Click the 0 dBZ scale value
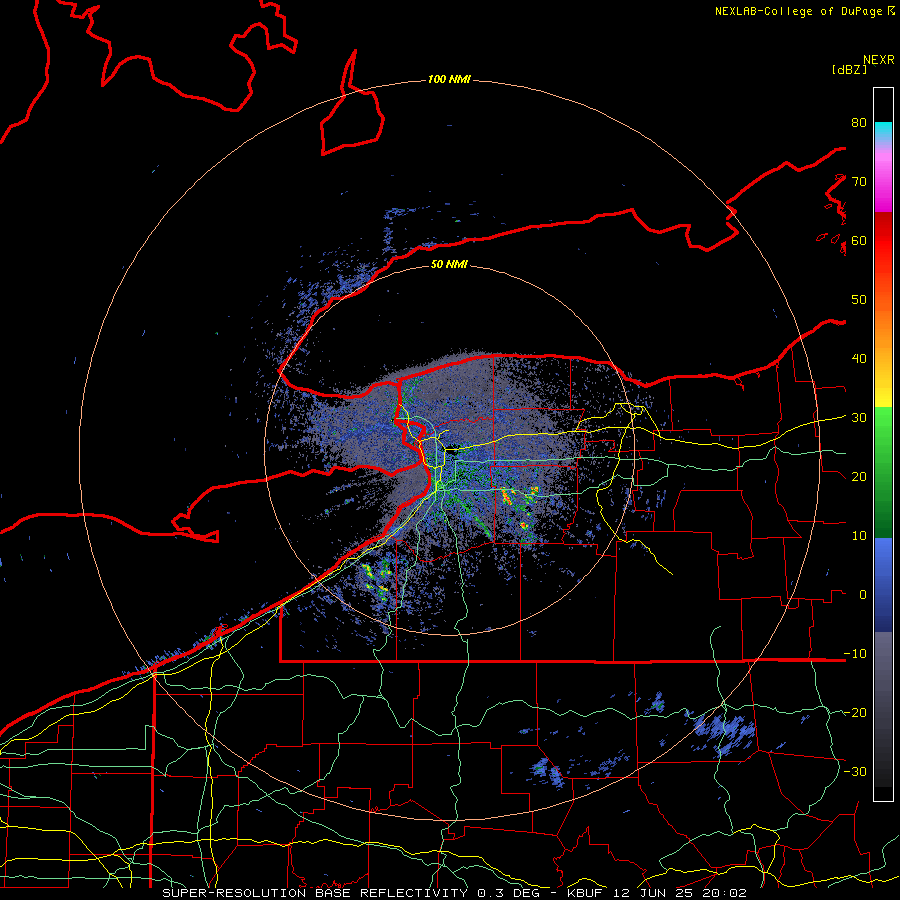 pyautogui.click(x=863, y=595)
